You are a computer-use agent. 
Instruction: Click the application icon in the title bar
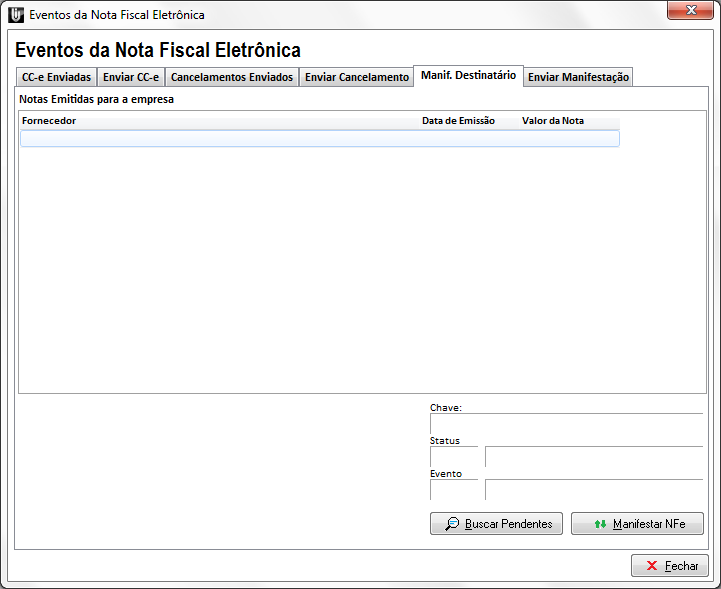[16, 15]
